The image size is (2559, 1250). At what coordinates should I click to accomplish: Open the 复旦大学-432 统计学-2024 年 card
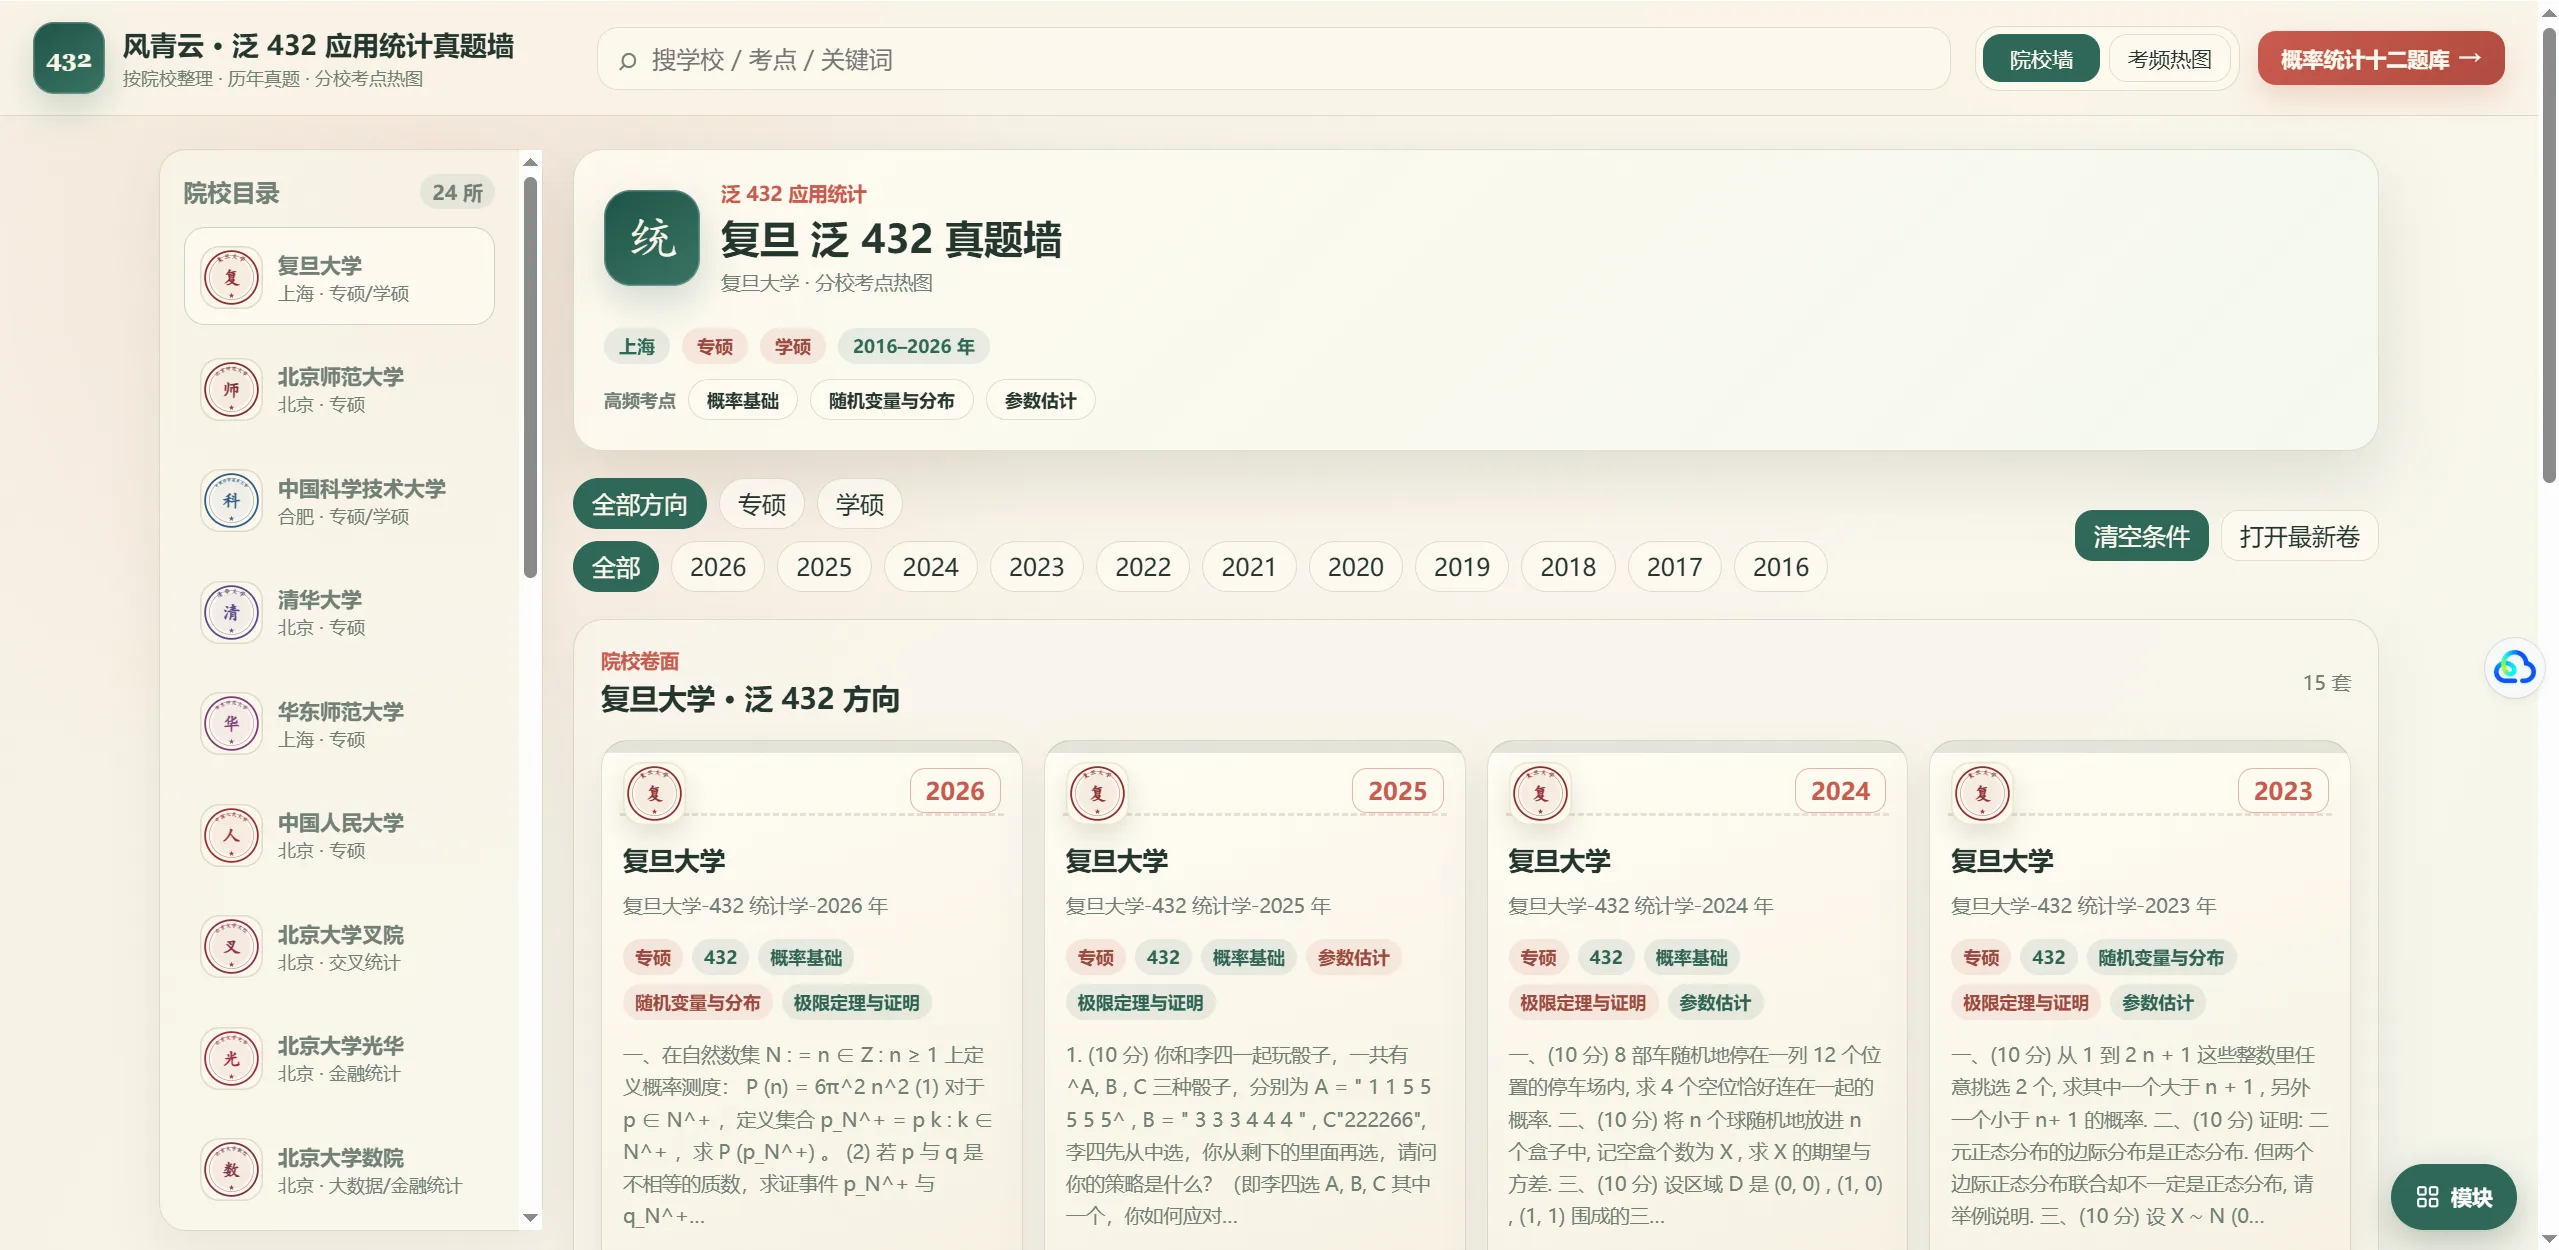click(x=1697, y=995)
